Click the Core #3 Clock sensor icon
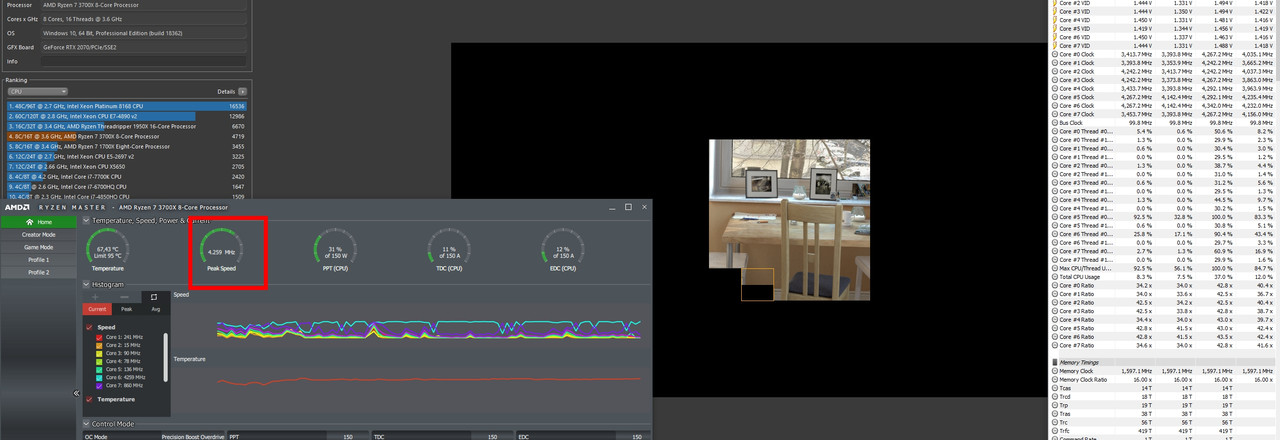The width and height of the screenshot is (1280, 440). [1055, 79]
